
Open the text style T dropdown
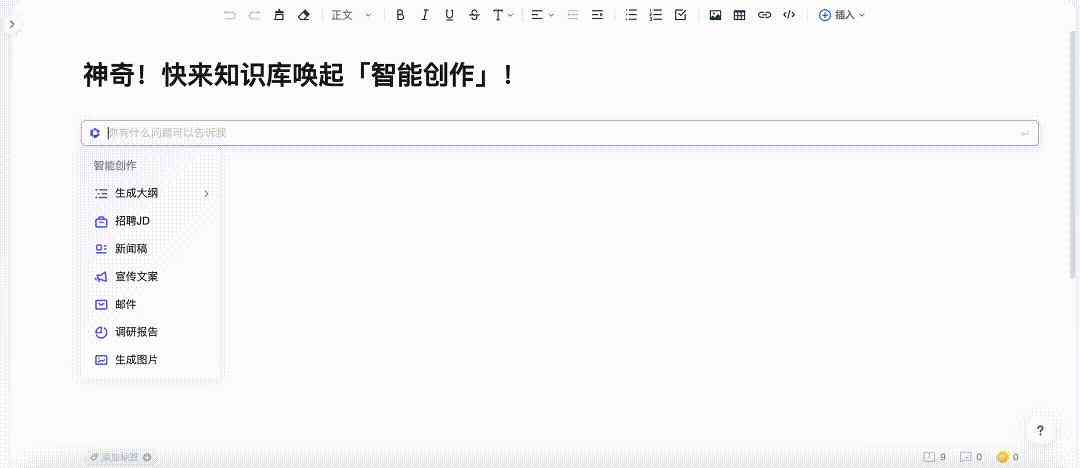[x=503, y=14]
